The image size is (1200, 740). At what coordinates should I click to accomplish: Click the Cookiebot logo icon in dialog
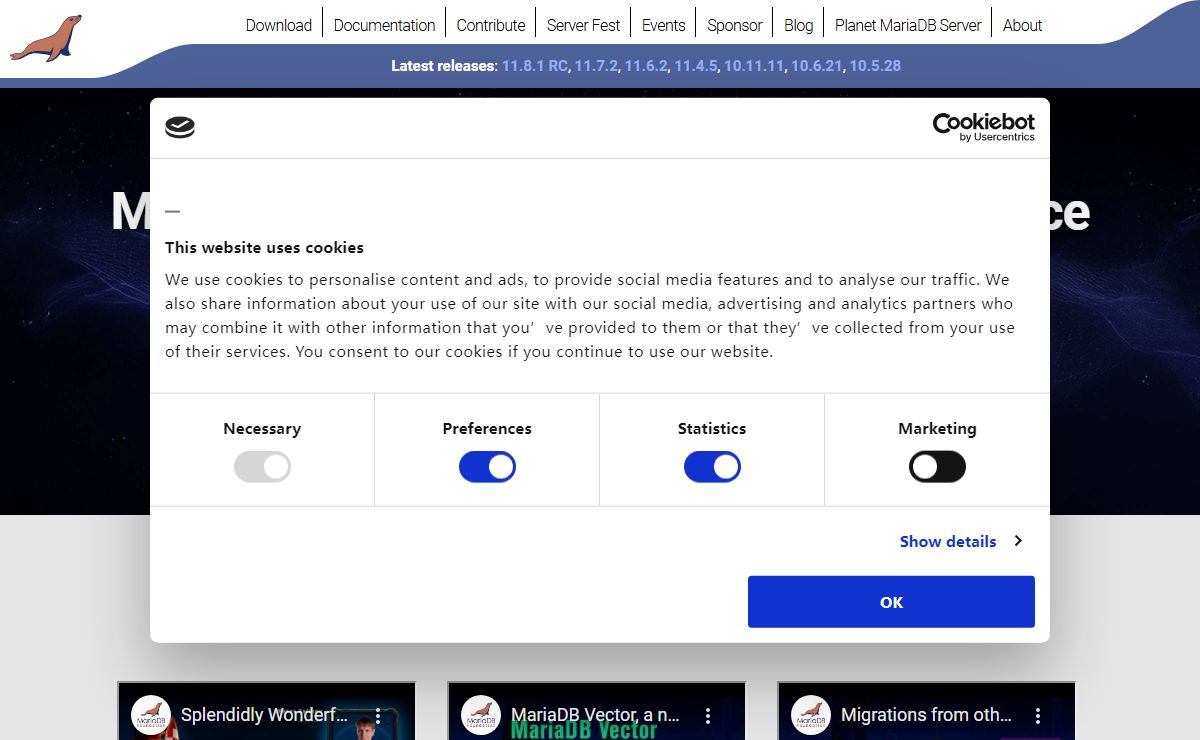(180, 127)
